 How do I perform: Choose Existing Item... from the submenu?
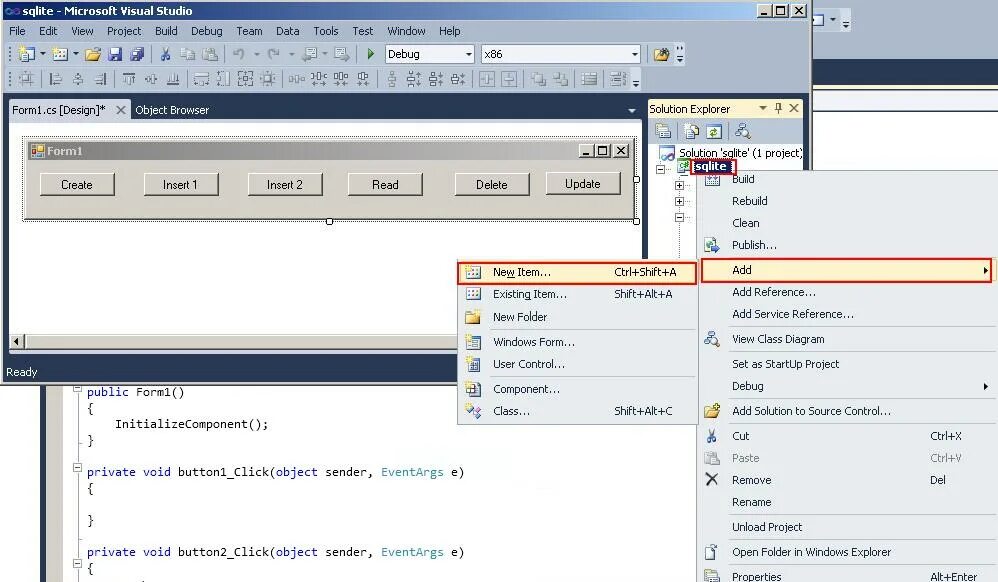(x=577, y=294)
